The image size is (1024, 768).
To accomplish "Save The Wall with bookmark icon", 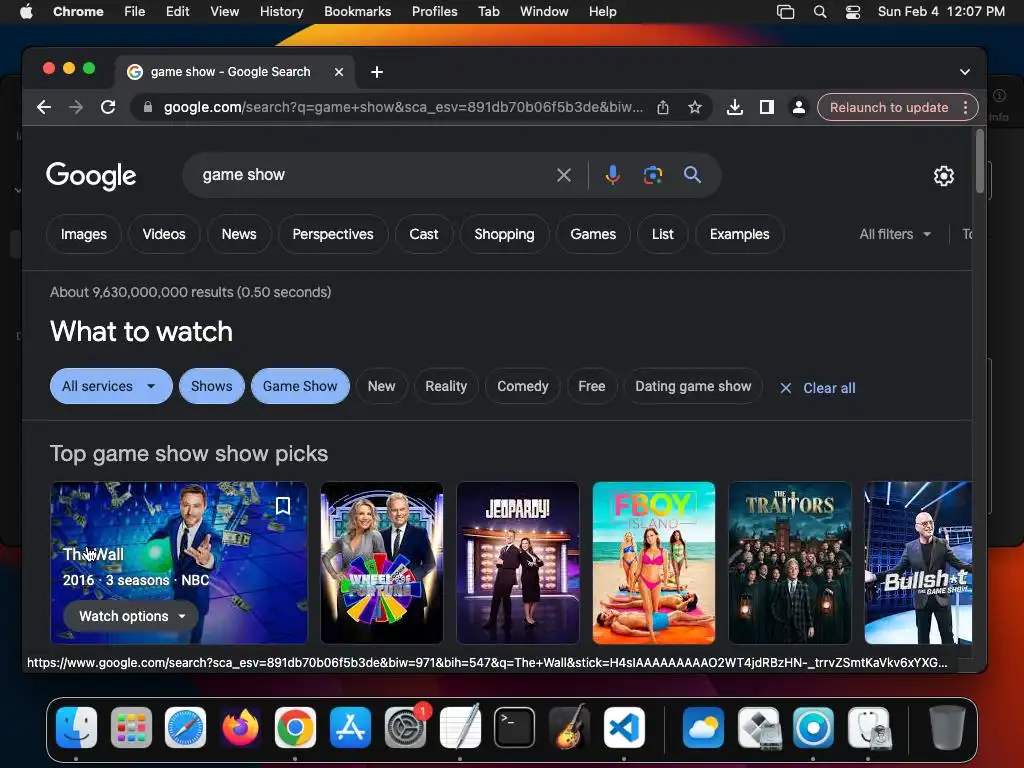I will coord(283,505).
